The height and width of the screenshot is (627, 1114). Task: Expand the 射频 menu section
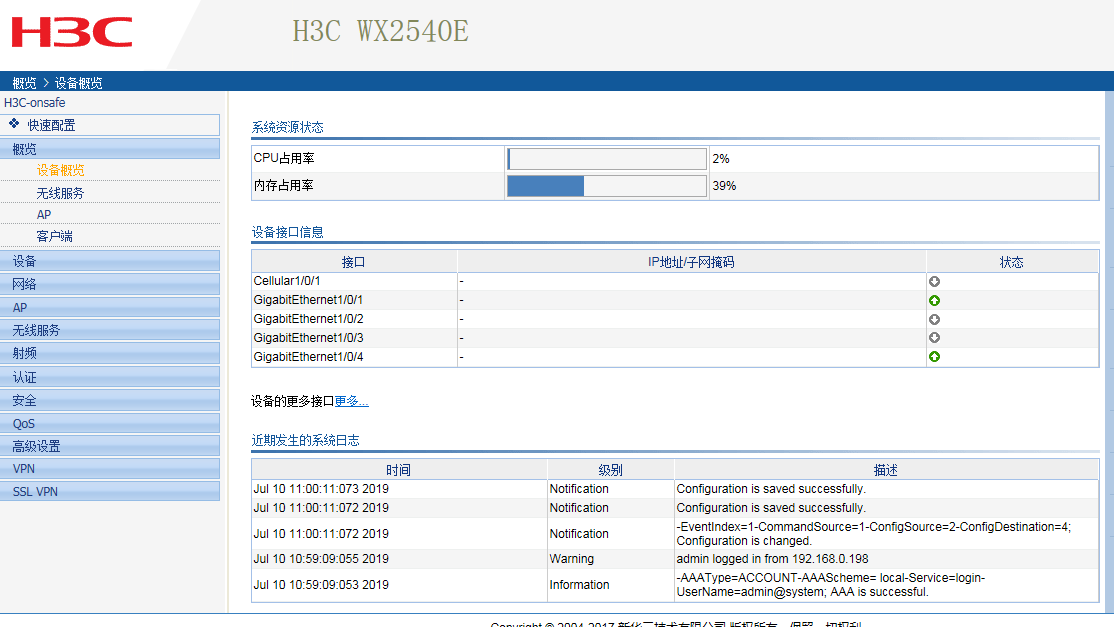[110, 353]
